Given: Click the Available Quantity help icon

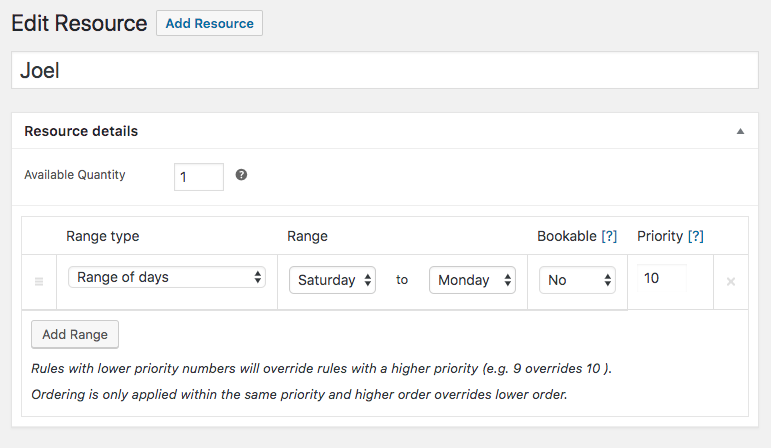Looking at the screenshot, I should pos(241,175).
